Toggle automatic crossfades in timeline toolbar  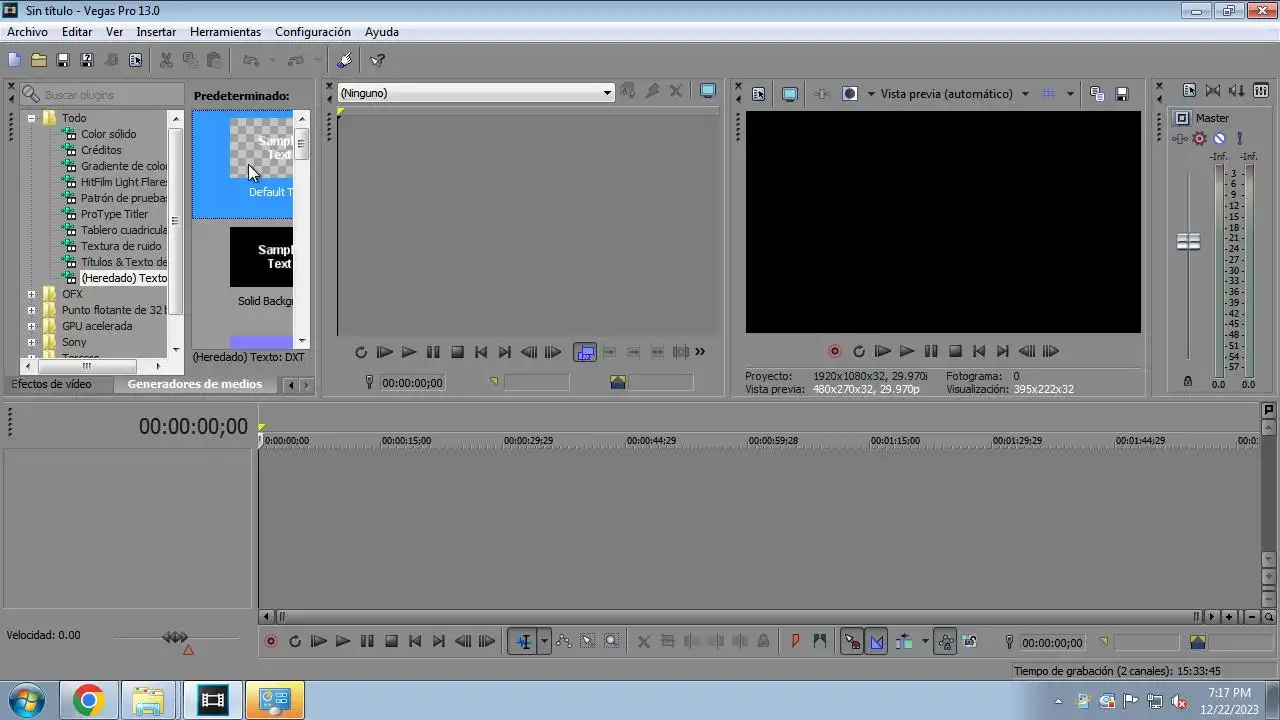coord(877,642)
